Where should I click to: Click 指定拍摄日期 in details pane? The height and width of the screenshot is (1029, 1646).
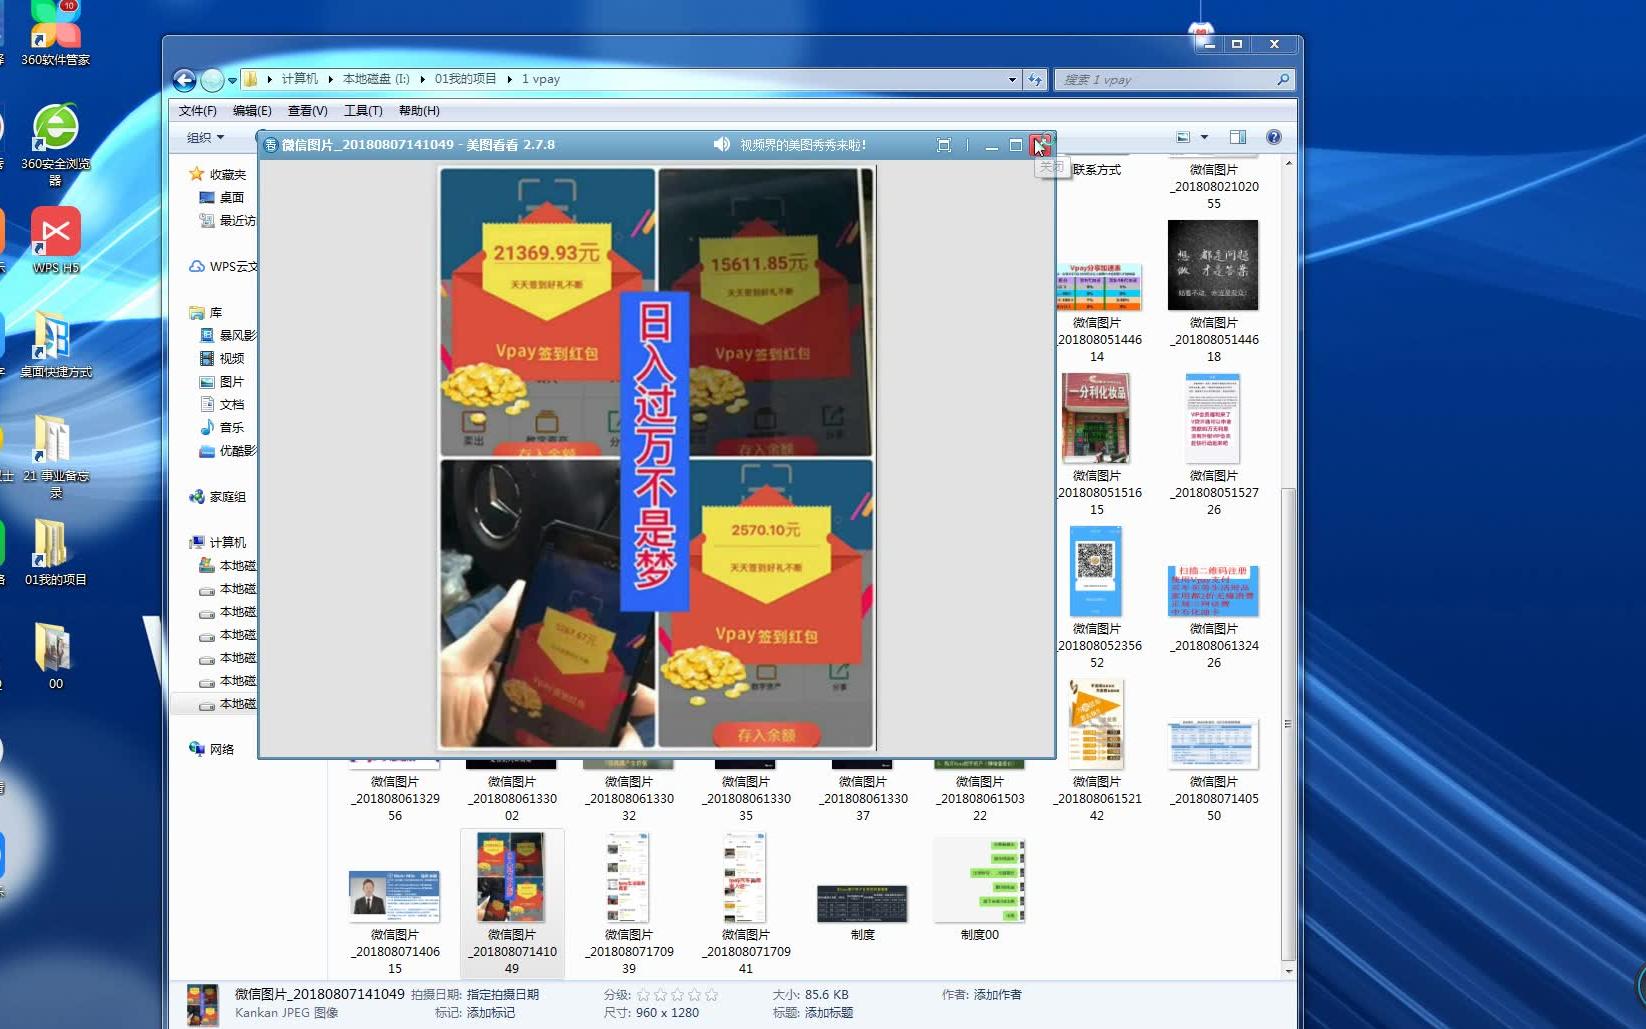(x=503, y=995)
